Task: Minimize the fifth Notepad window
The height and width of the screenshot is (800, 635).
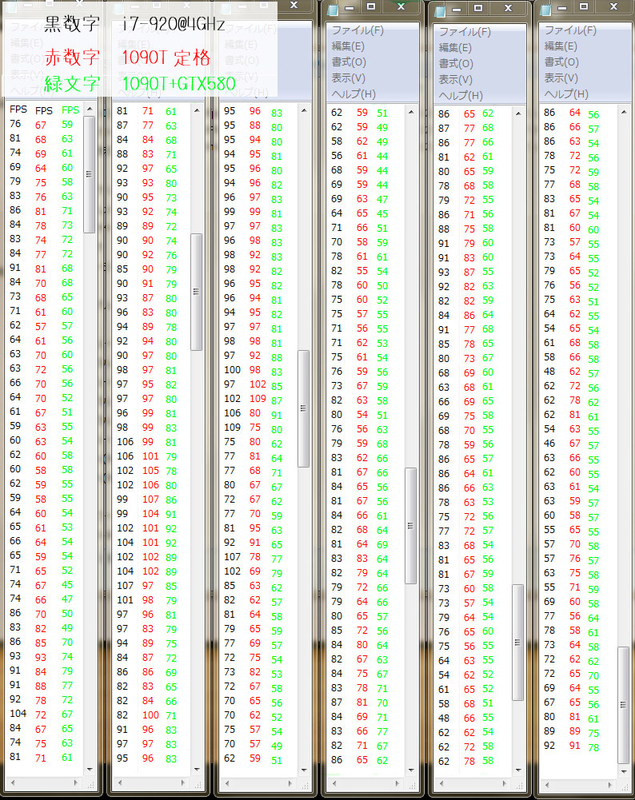Action: [x=457, y=9]
